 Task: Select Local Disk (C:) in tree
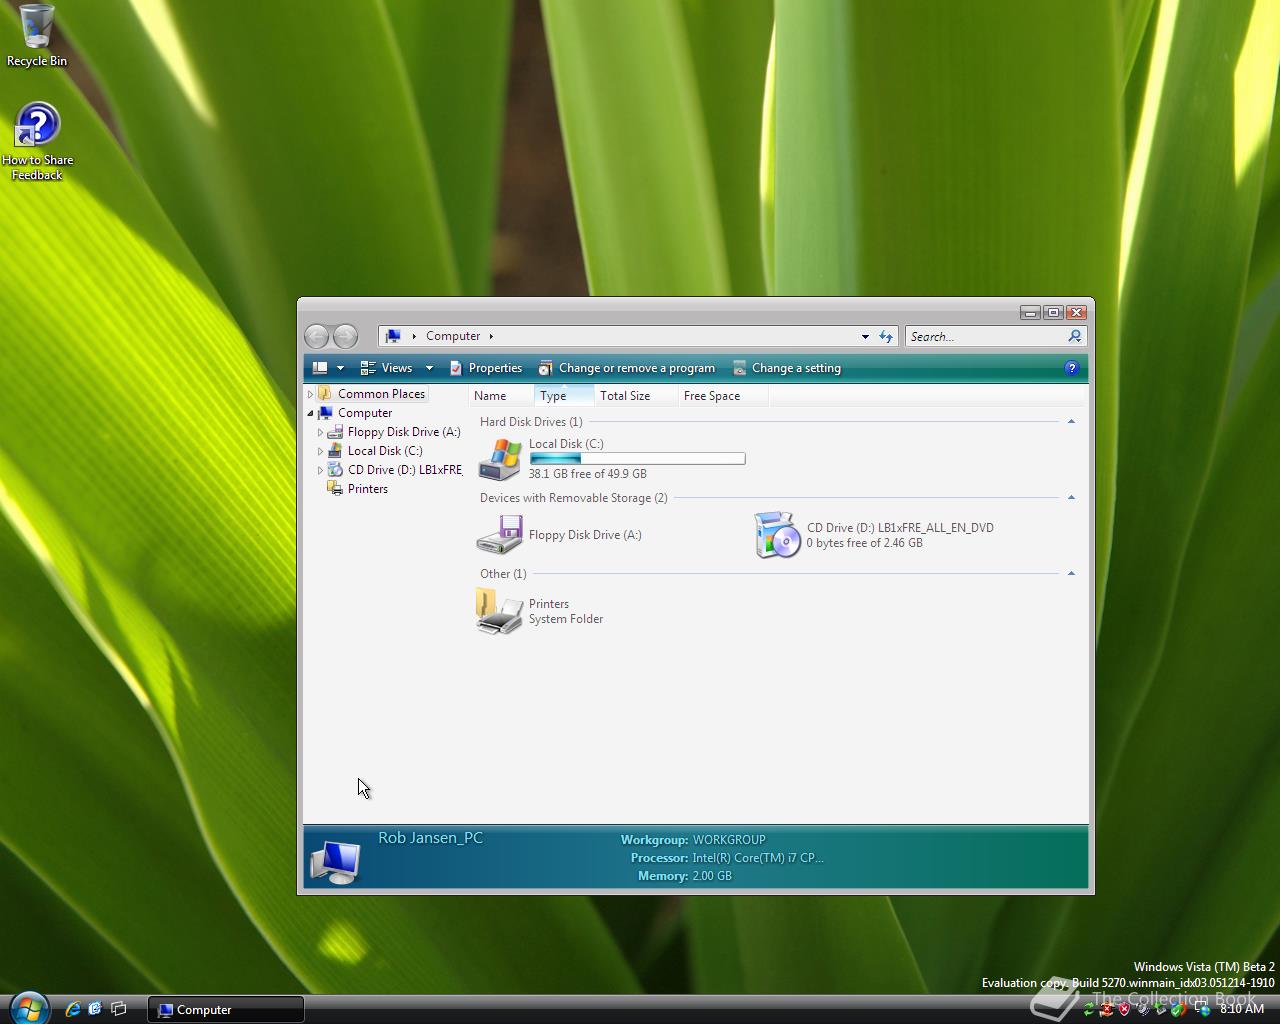click(x=385, y=451)
